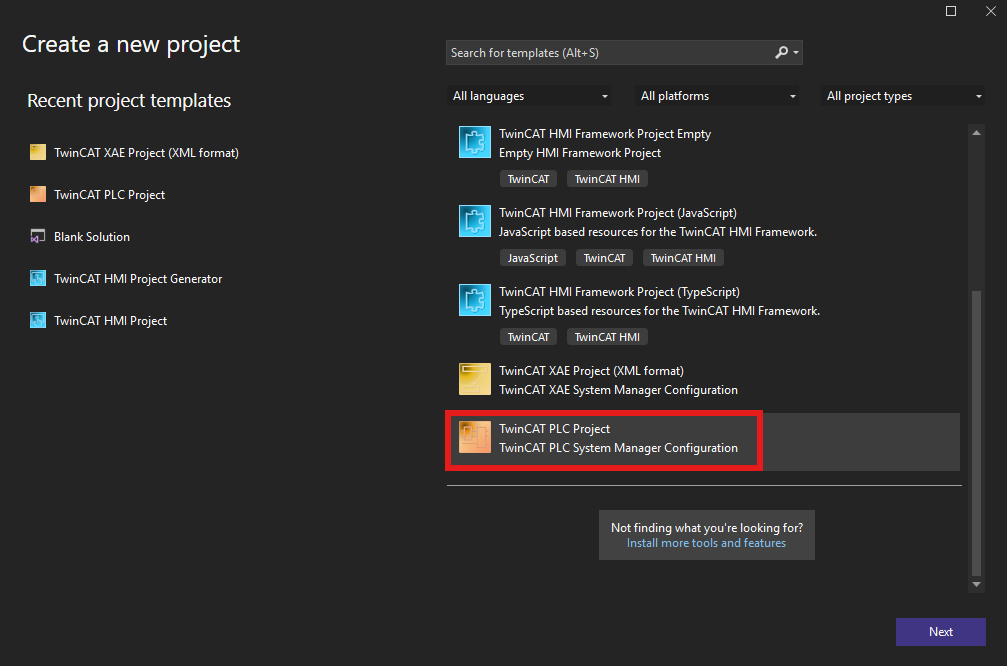Select the Blank Solution icon in recent templates

pyautogui.click(x=38, y=236)
